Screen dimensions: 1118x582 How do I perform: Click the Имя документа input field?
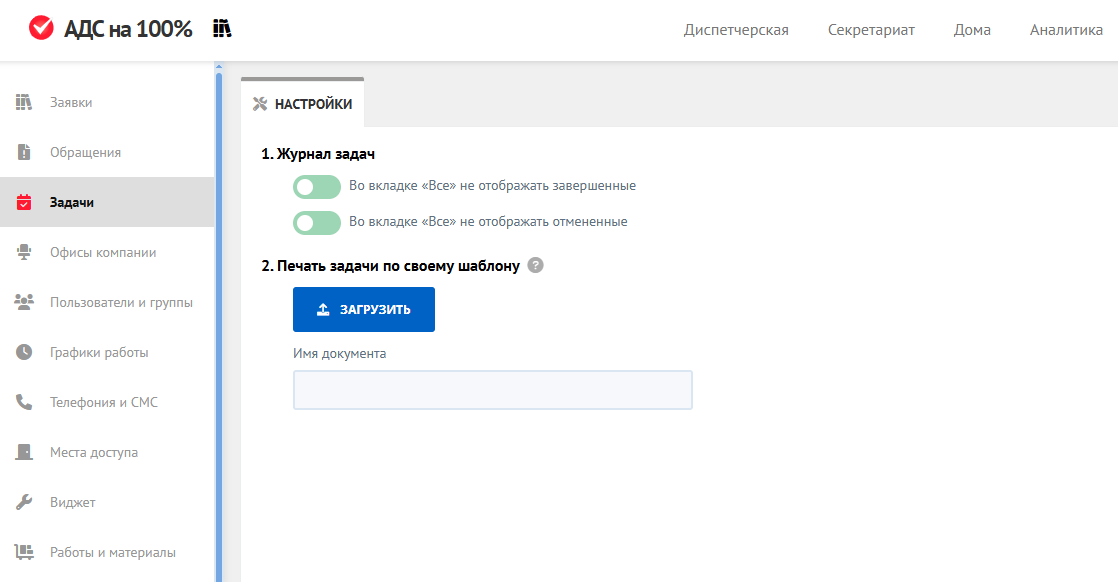pyautogui.click(x=492, y=390)
